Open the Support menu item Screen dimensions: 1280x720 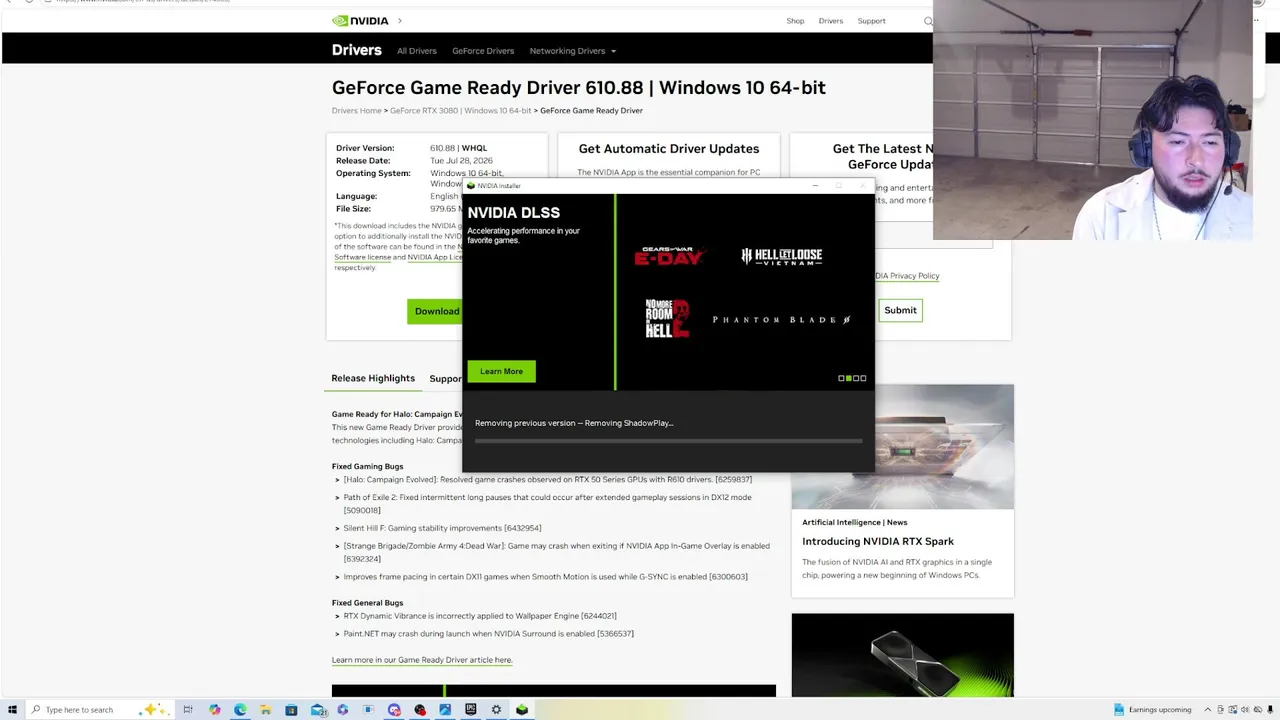pyautogui.click(x=871, y=21)
